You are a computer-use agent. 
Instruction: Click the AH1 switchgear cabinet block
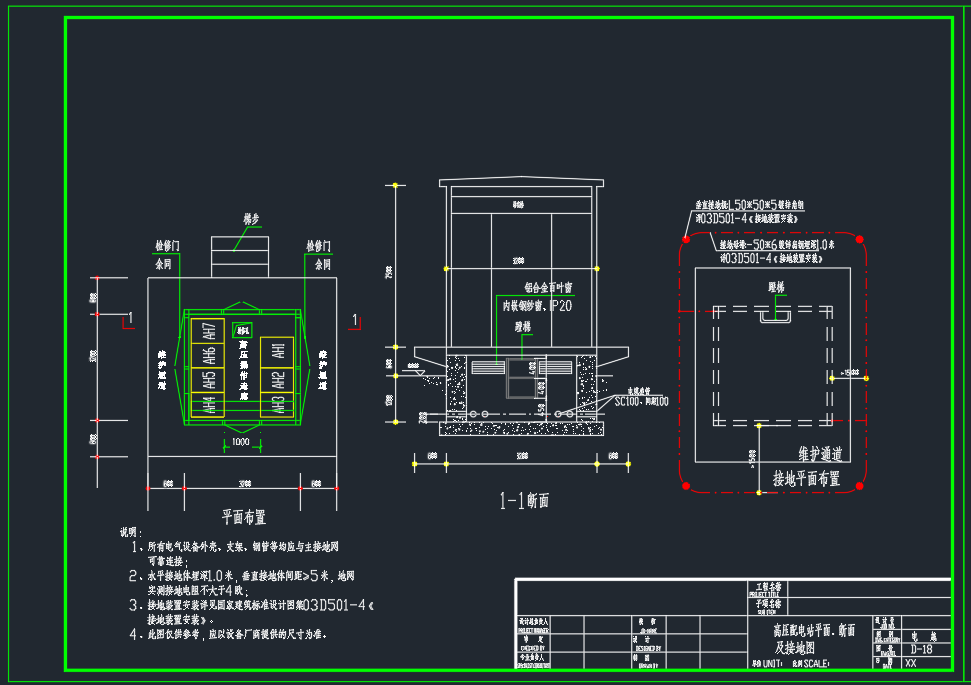278,350
